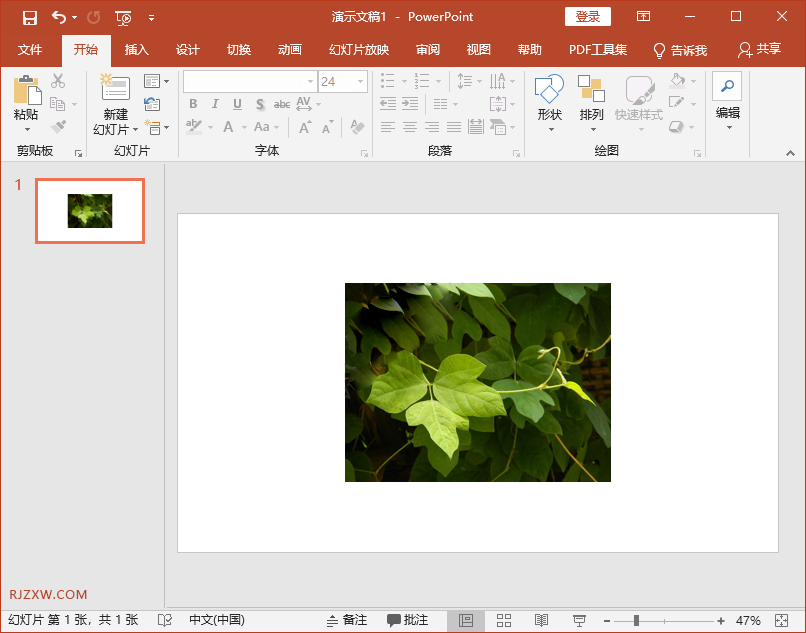The height and width of the screenshot is (633, 806).
Task: Click the zoom slider in status bar
Action: (637, 621)
